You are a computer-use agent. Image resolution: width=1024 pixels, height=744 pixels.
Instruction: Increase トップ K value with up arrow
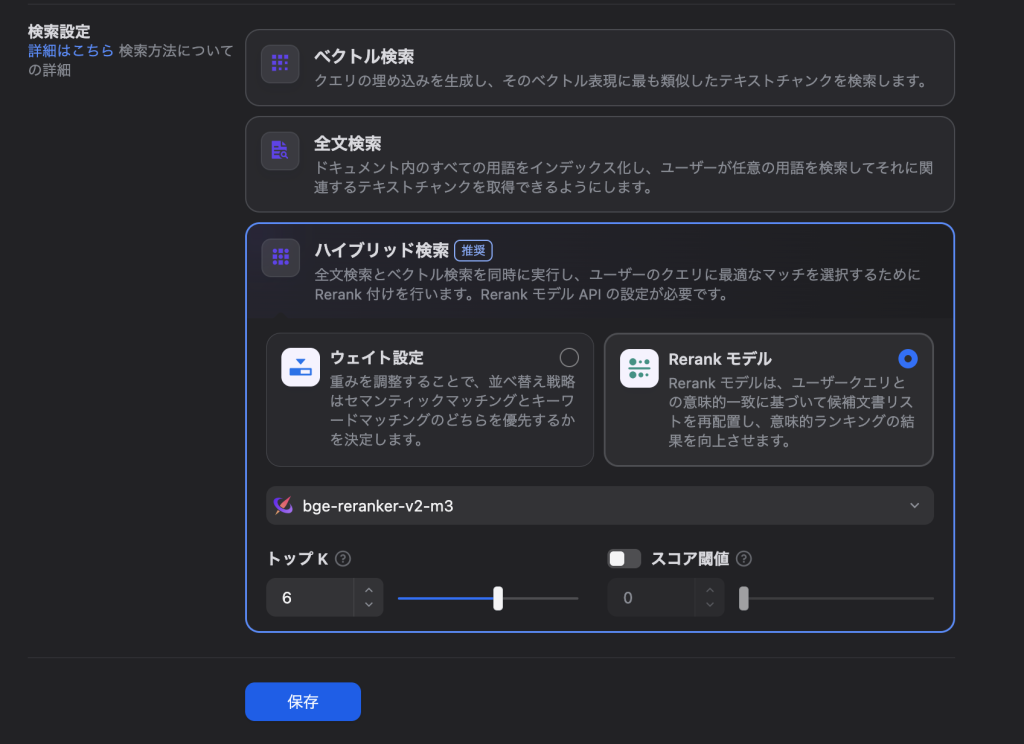369,590
